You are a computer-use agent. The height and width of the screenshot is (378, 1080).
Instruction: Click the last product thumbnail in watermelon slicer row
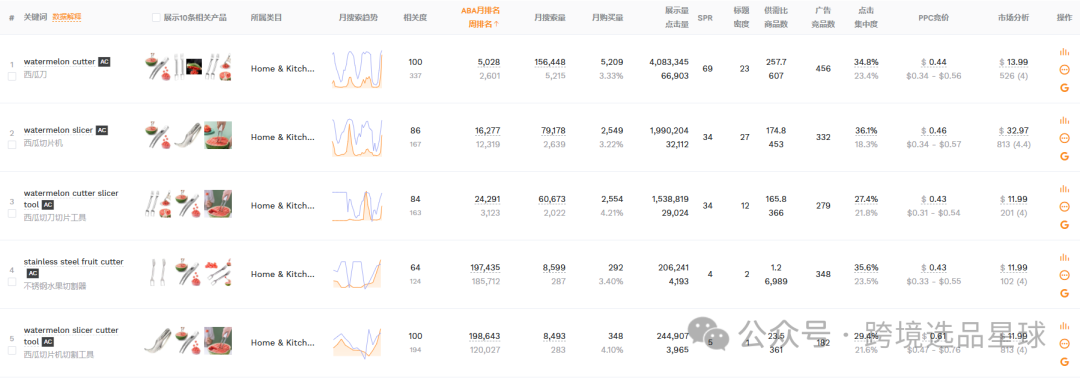tap(218, 135)
